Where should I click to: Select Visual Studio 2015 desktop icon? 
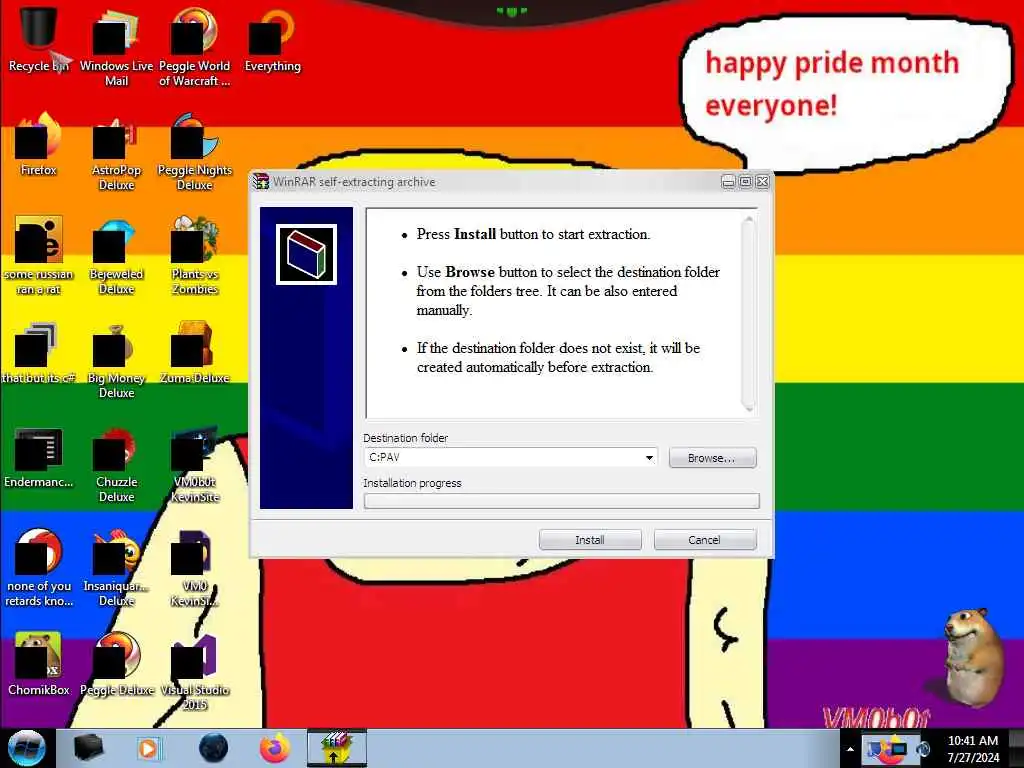pyautogui.click(x=195, y=673)
